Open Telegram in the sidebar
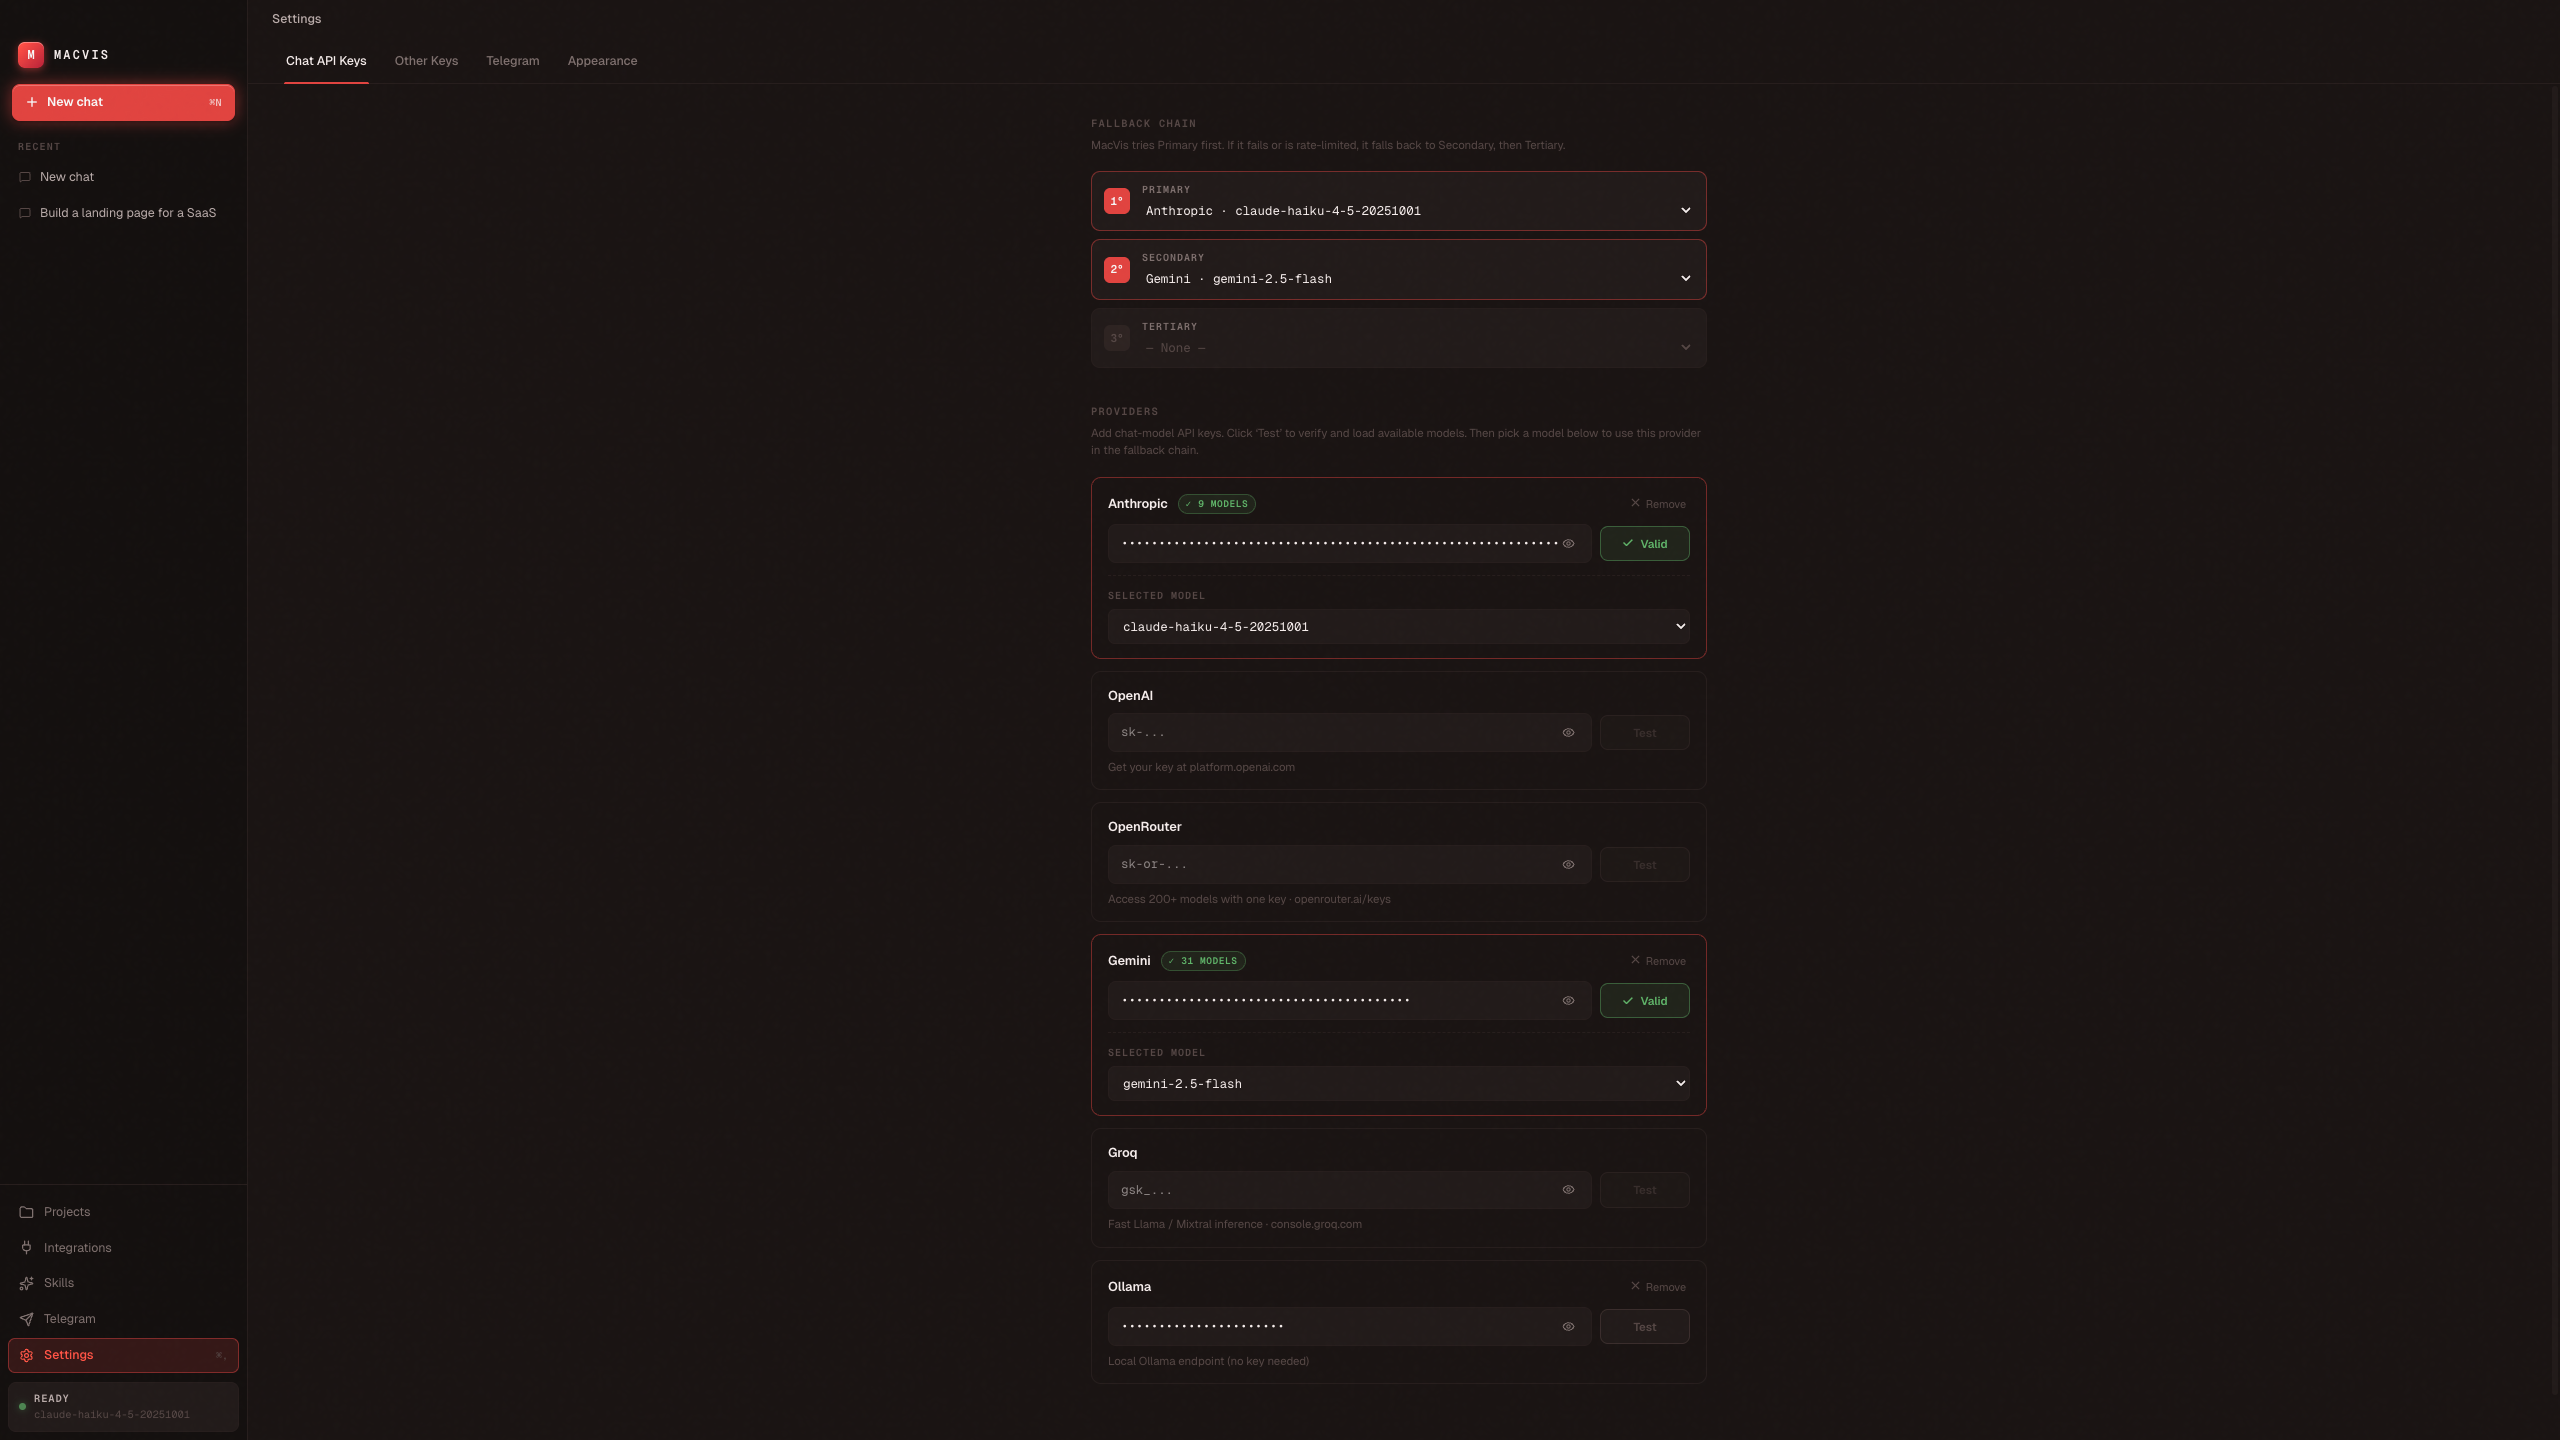The height and width of the screenshot is (1440, 2560). [x=123, y=1319]
